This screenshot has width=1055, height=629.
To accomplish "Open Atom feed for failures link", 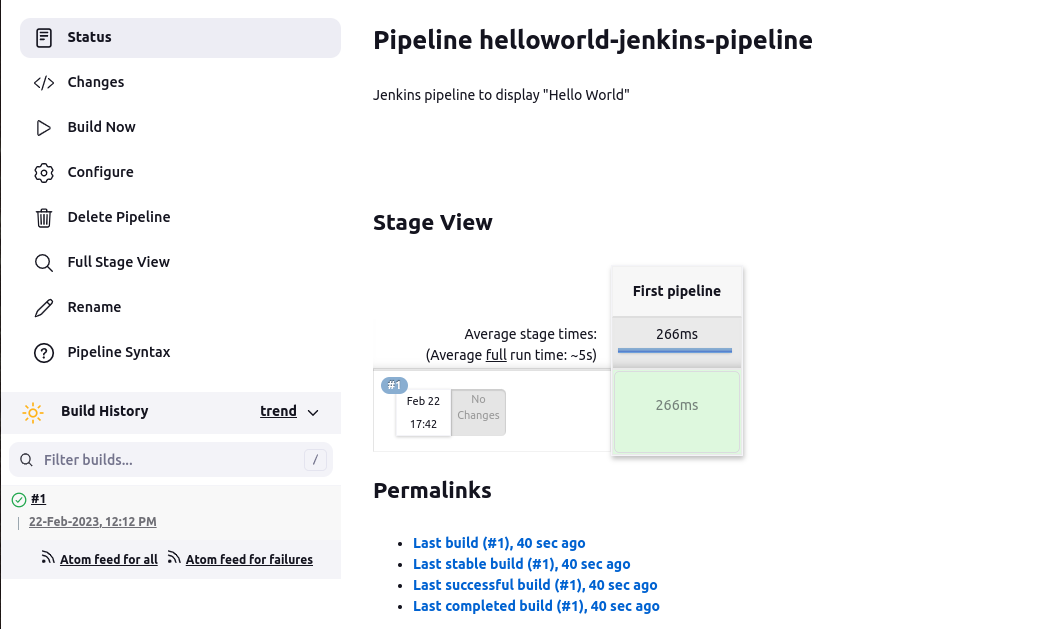I will click(x=249, y=560).
